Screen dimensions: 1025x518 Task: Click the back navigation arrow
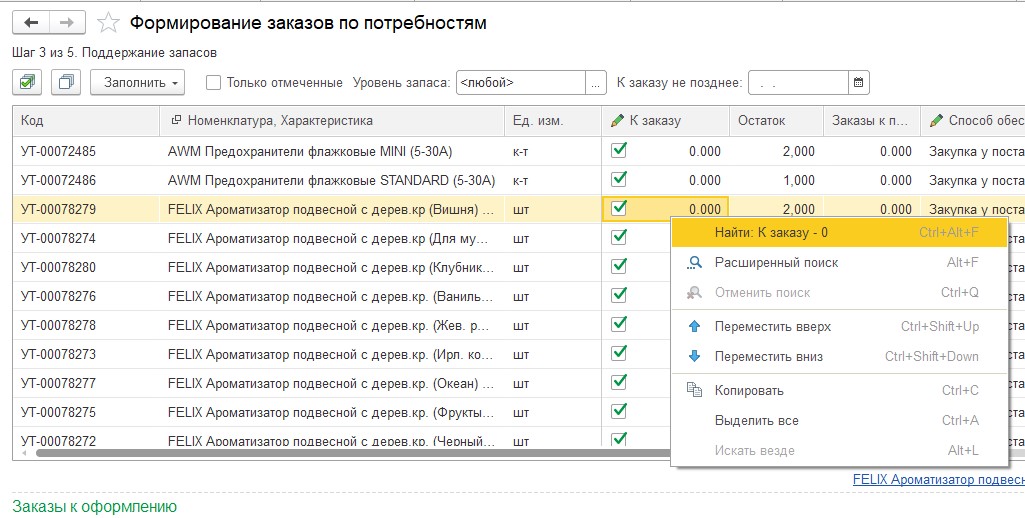coord(30,22)
